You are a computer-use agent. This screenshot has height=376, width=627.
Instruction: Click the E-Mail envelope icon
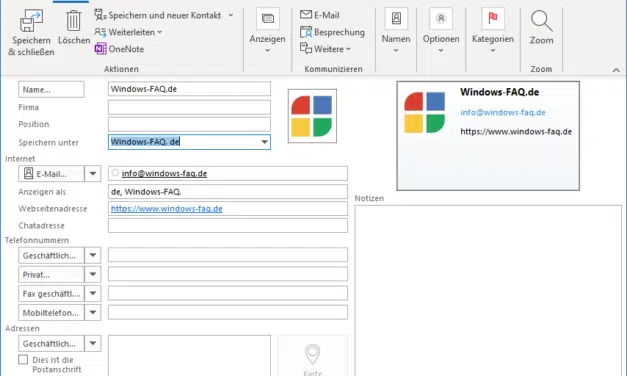(306, 15)
